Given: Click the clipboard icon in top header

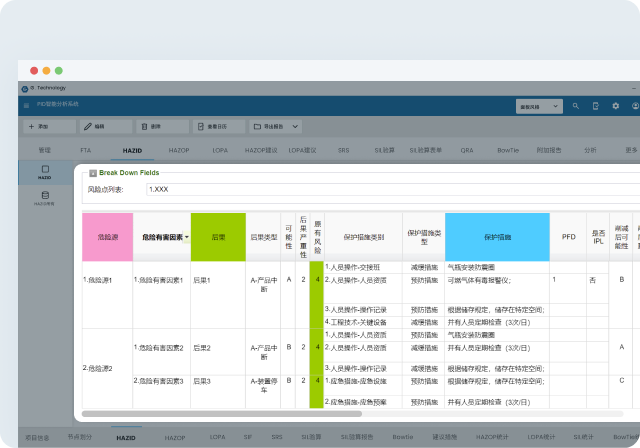Looking at the screenshot, I should pyautogui.click(x=595, y=105).
